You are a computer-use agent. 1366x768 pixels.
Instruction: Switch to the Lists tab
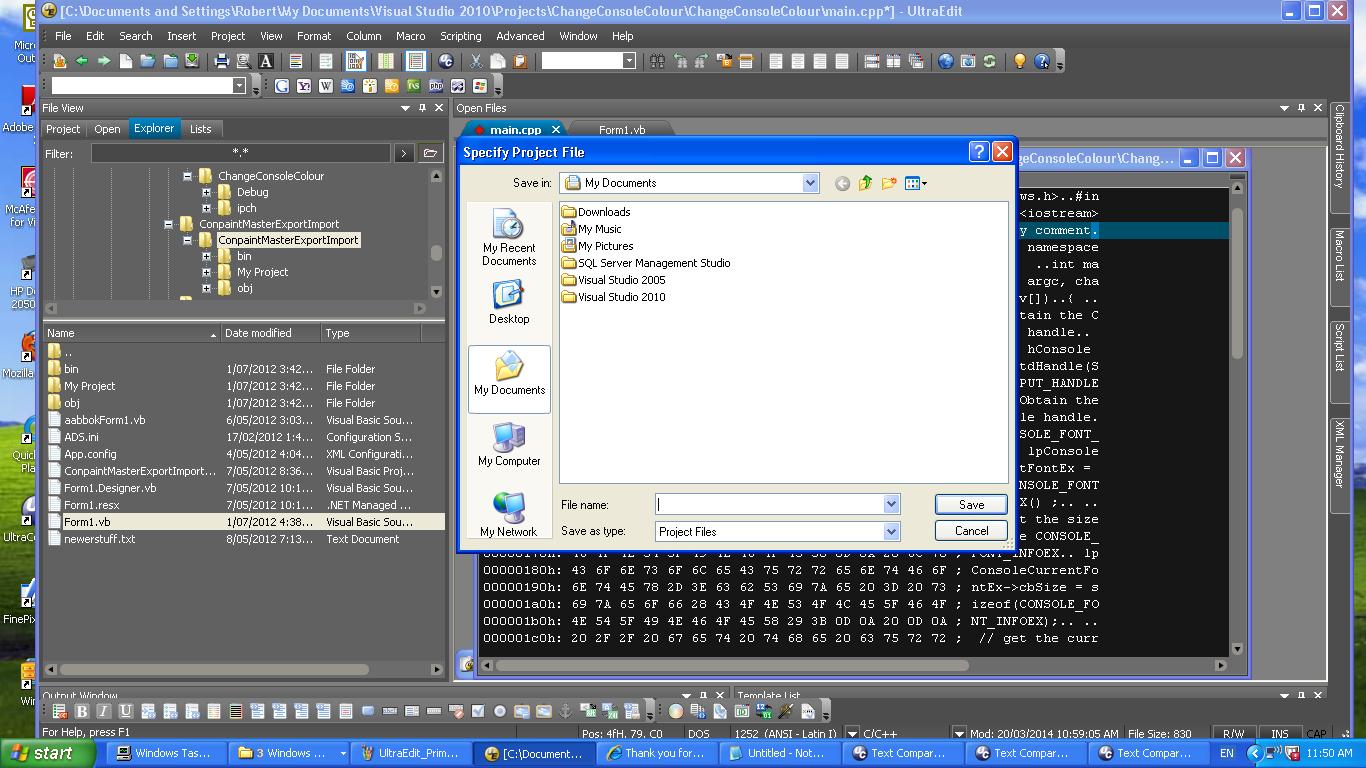[200, 129]
